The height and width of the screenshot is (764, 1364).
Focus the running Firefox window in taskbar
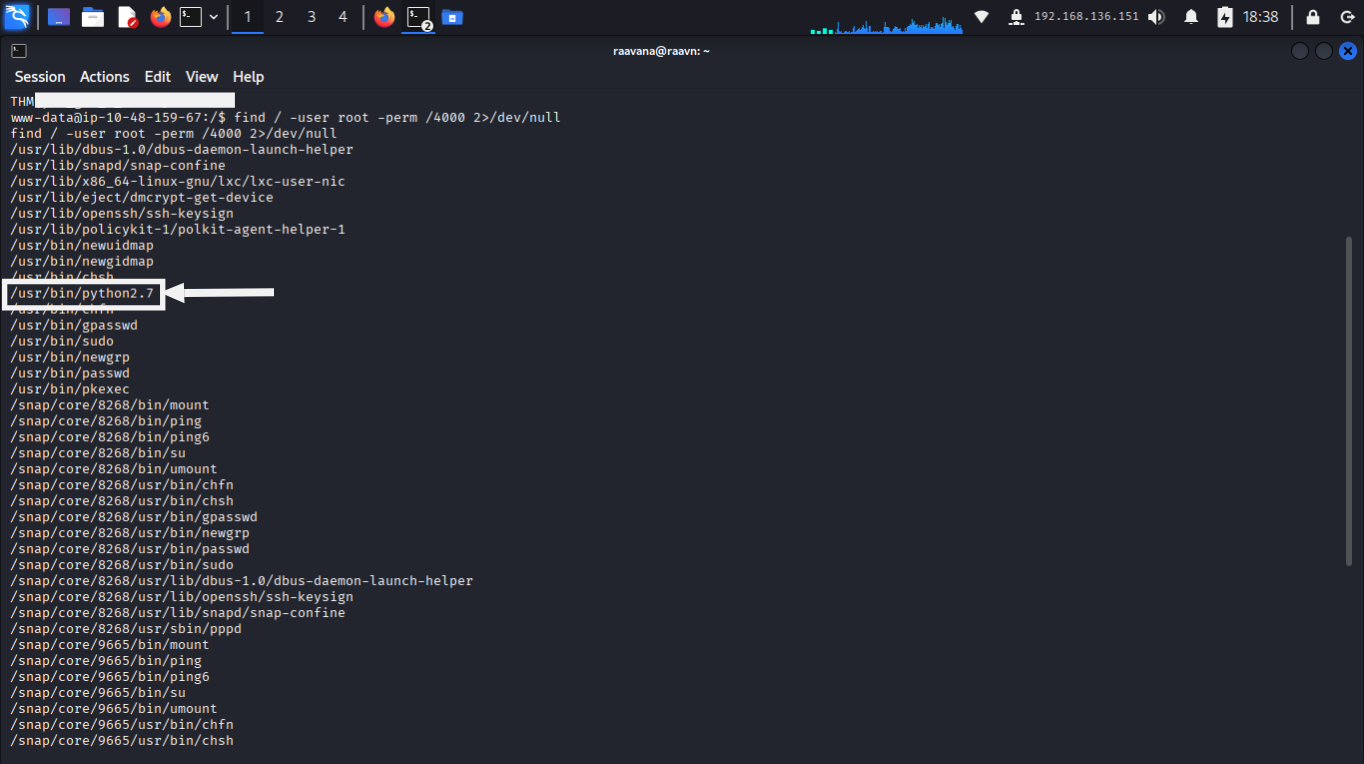(x=384, y=17)
